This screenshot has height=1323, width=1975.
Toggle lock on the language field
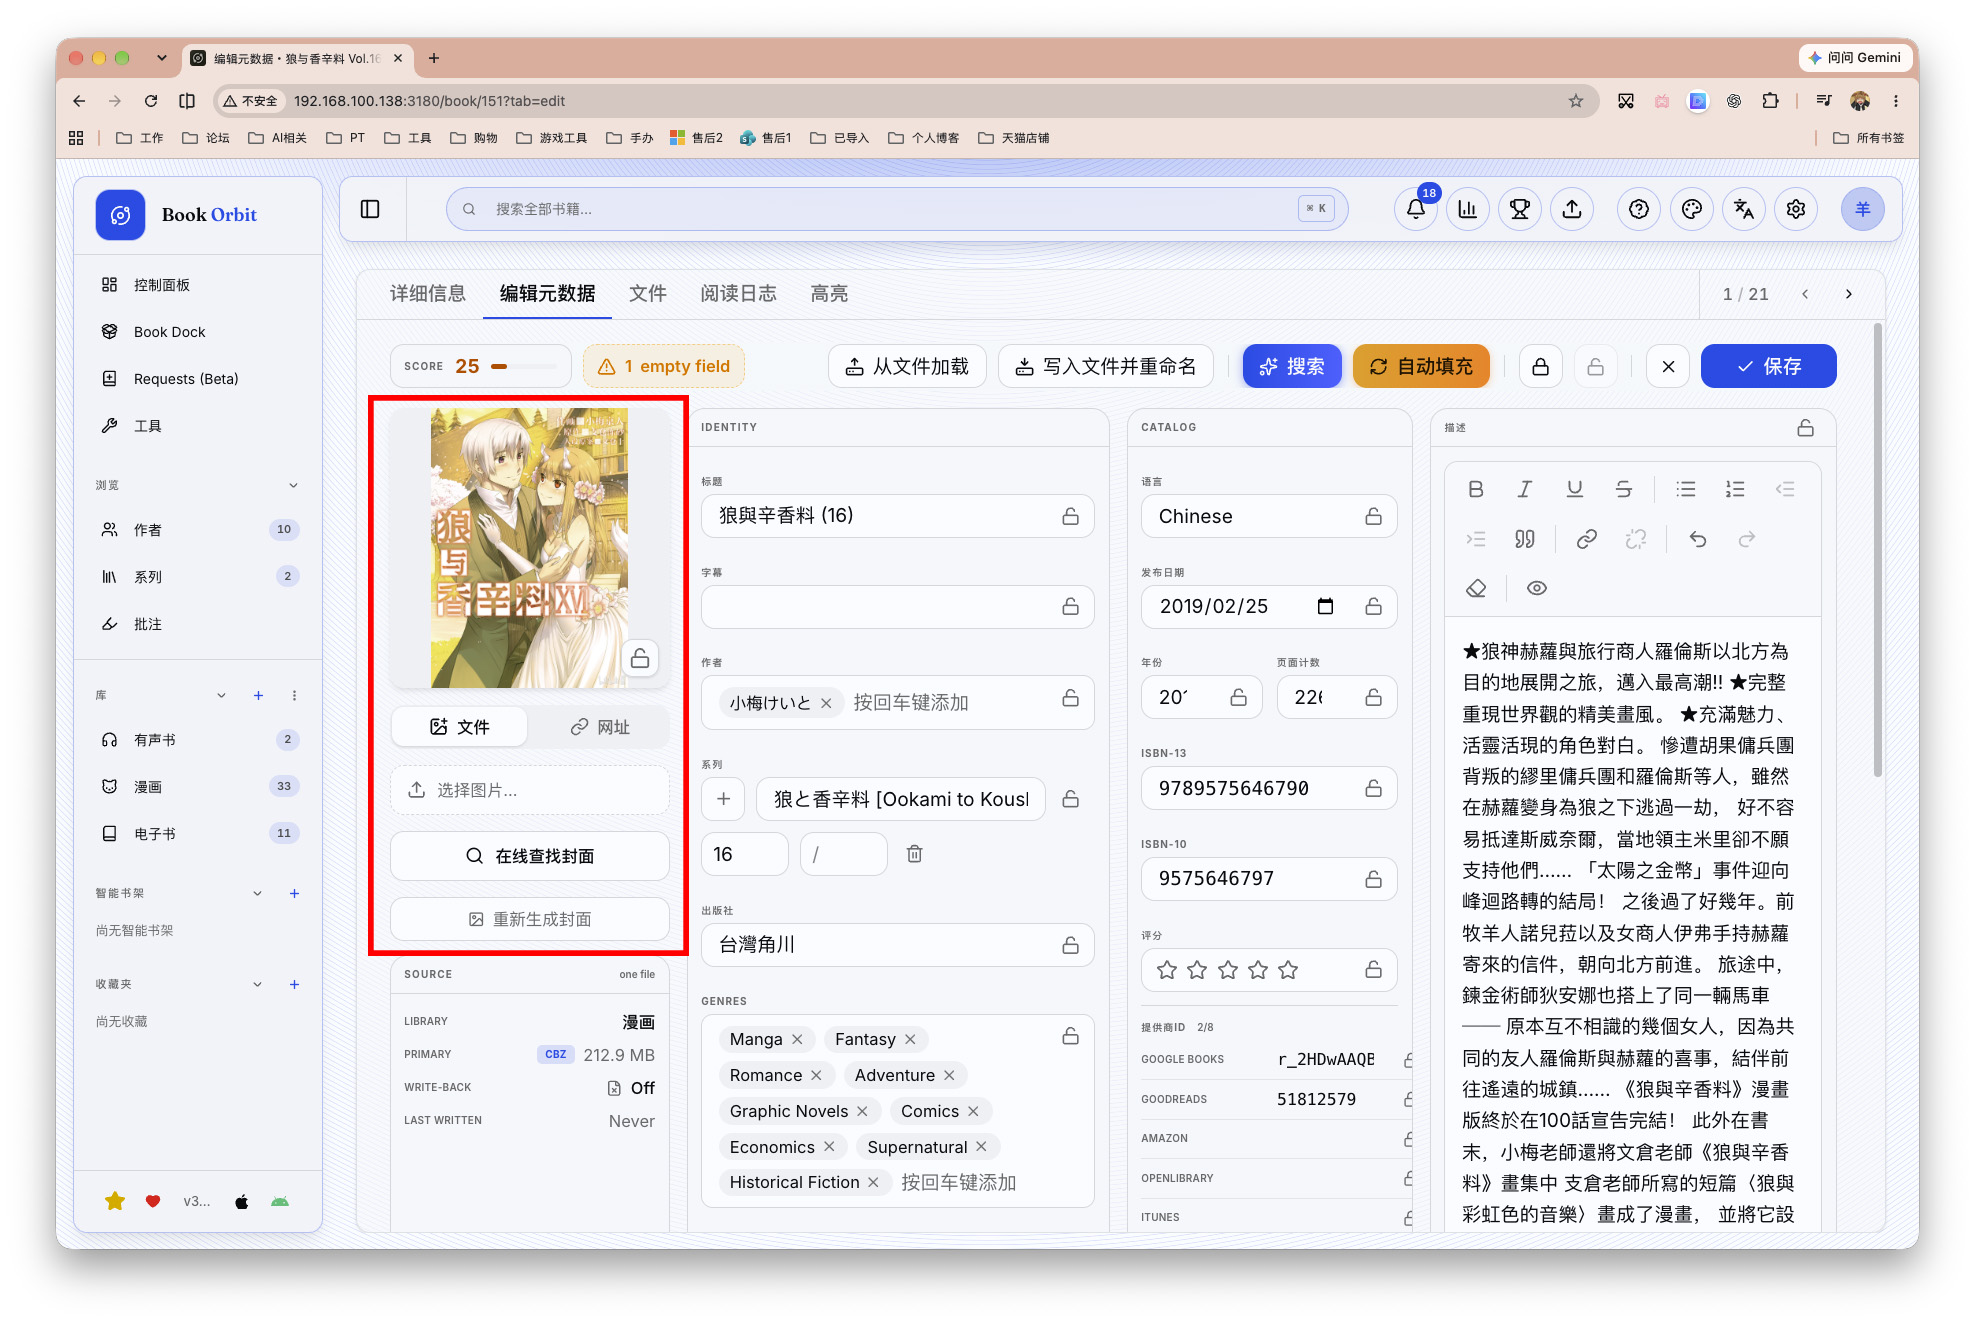(1373, 516)
